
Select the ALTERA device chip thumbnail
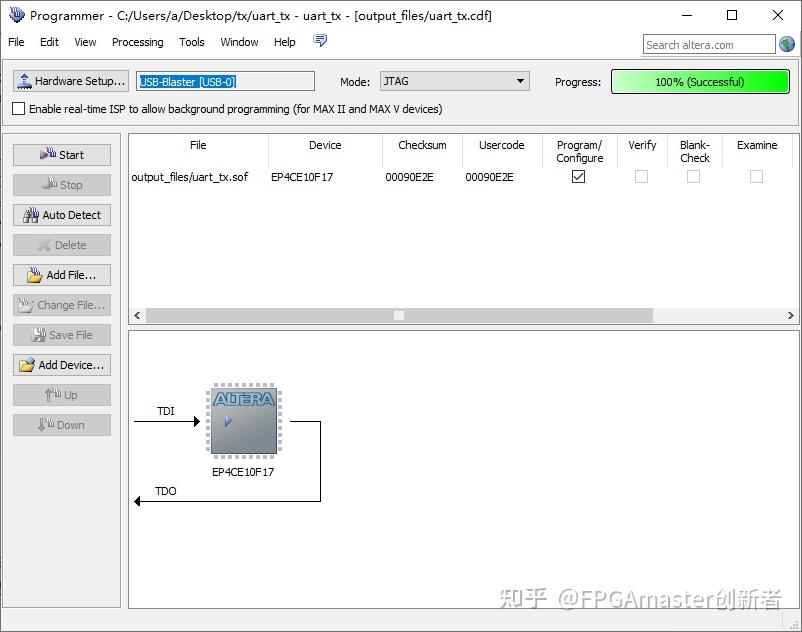(x=243, y=420)
